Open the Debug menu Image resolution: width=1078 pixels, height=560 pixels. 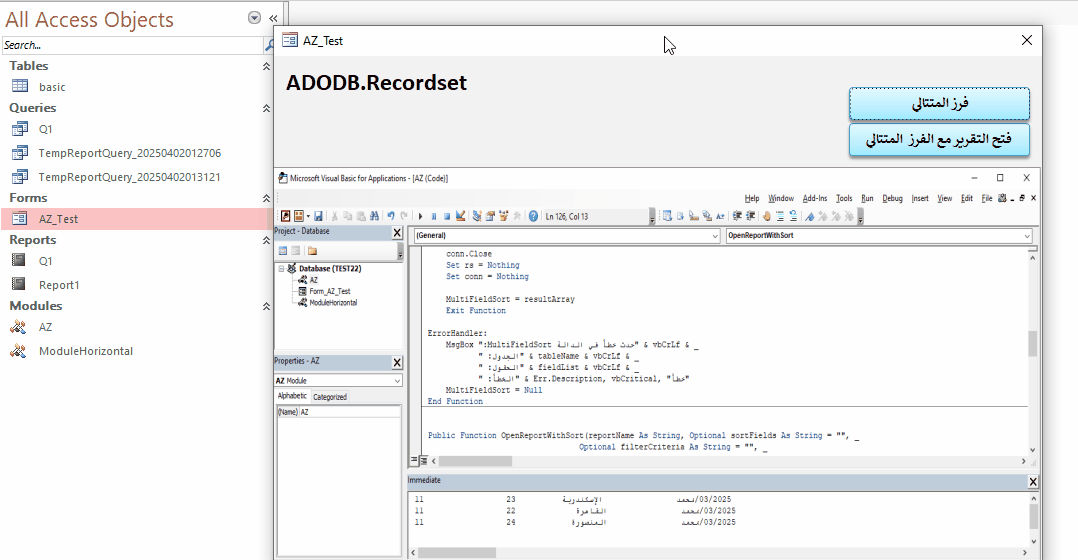892,198
